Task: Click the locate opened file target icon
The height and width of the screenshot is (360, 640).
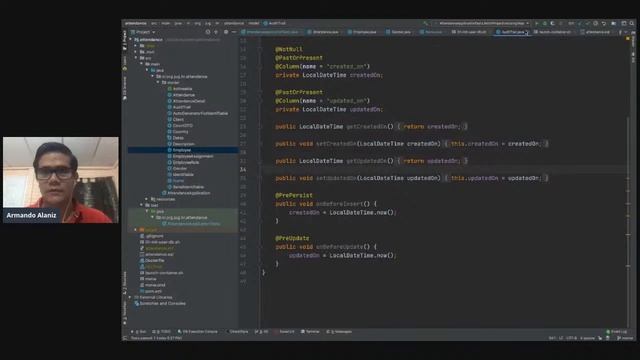Action: coord(207,32)
